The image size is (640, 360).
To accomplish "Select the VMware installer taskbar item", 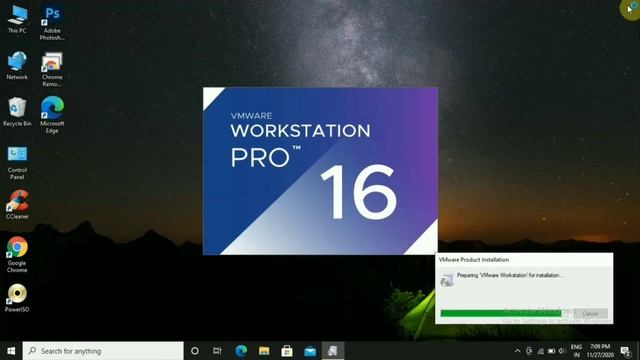I will click(x=333, y=351).
